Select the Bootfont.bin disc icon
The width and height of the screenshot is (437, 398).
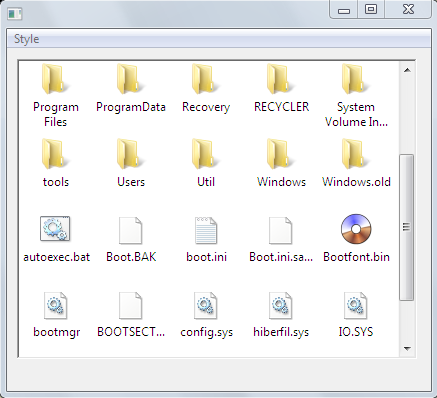point(356,229)
